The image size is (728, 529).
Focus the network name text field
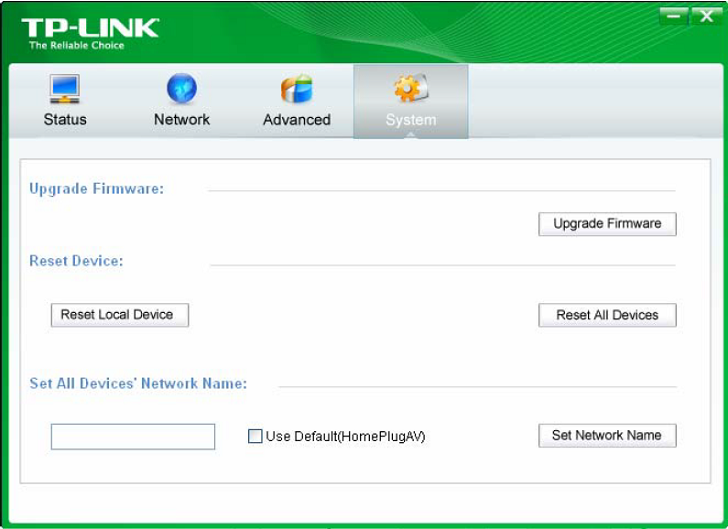(x=133, y=437)
